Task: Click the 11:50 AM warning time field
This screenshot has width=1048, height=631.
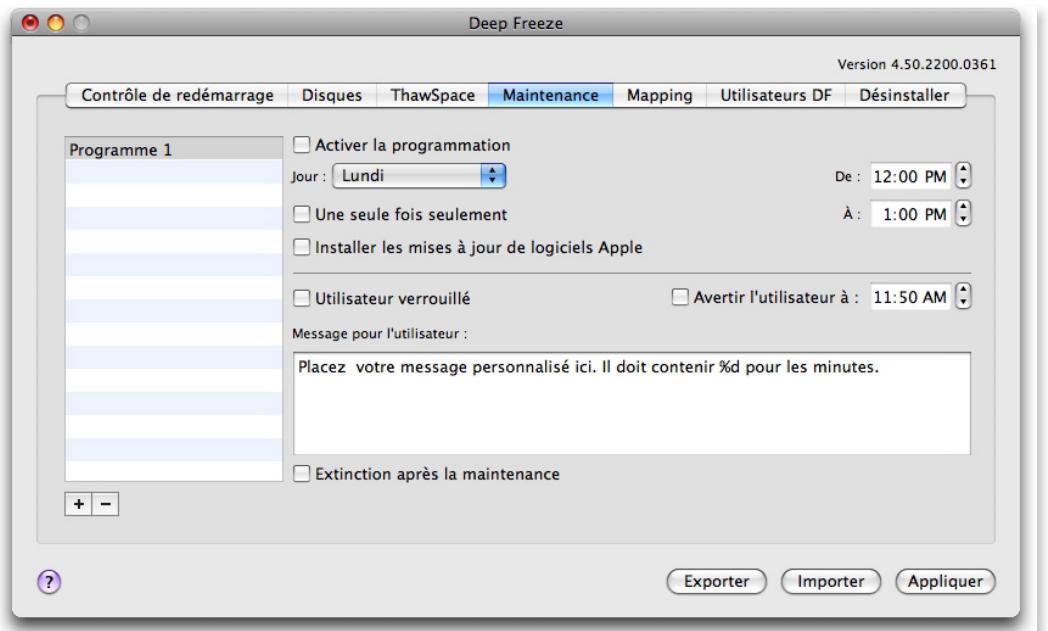Action: coord(910,297)
